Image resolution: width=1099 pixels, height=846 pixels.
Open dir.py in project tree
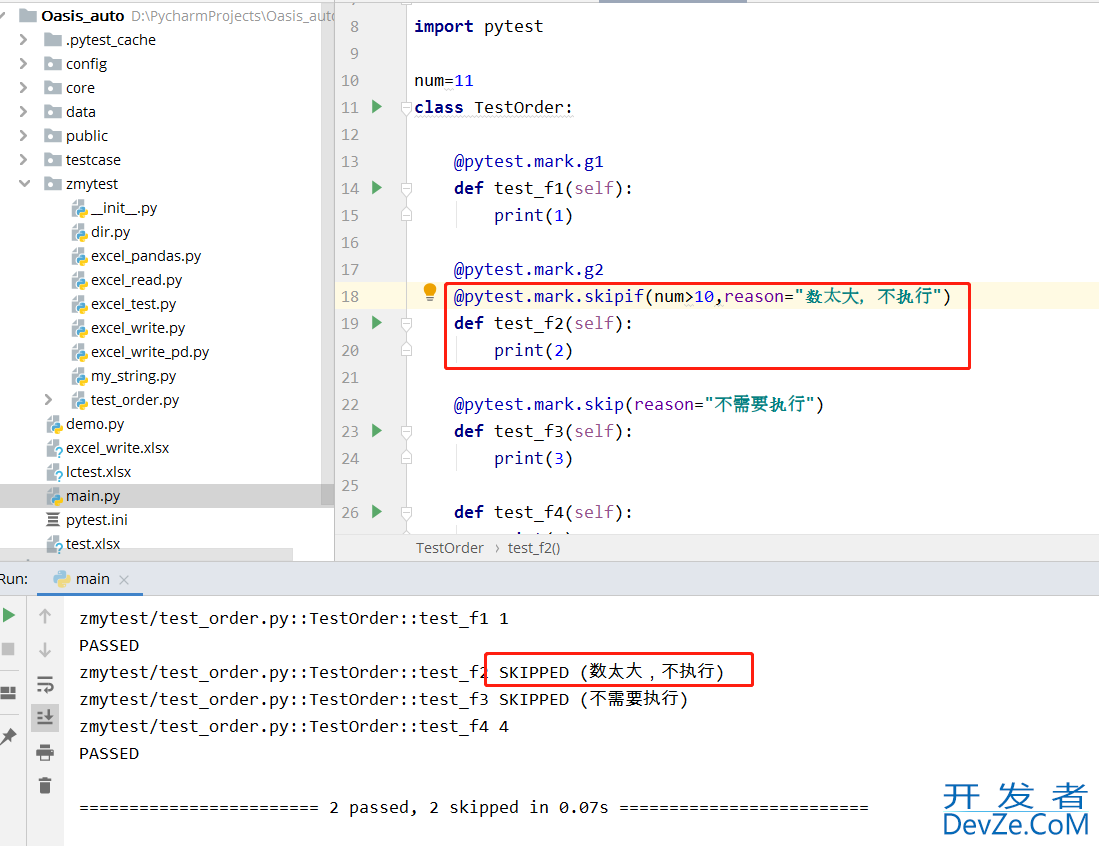pyautogui.click(x=111, y=232)
